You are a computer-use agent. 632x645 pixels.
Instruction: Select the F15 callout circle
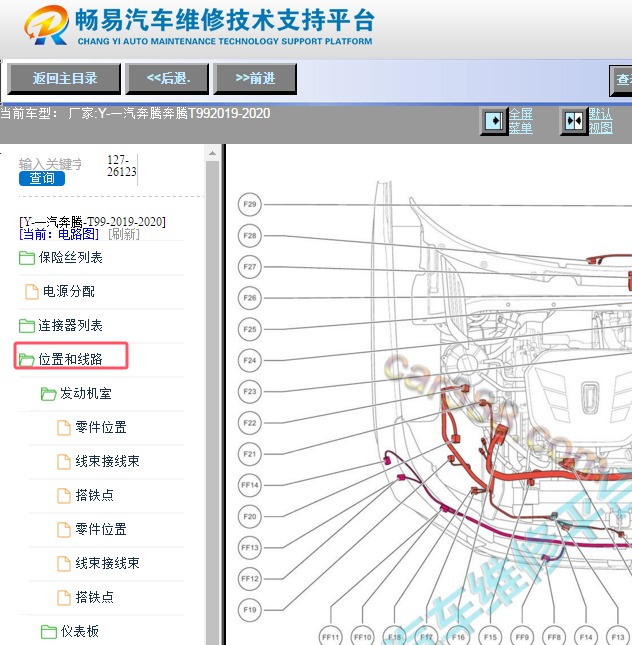tap(490, 636)
